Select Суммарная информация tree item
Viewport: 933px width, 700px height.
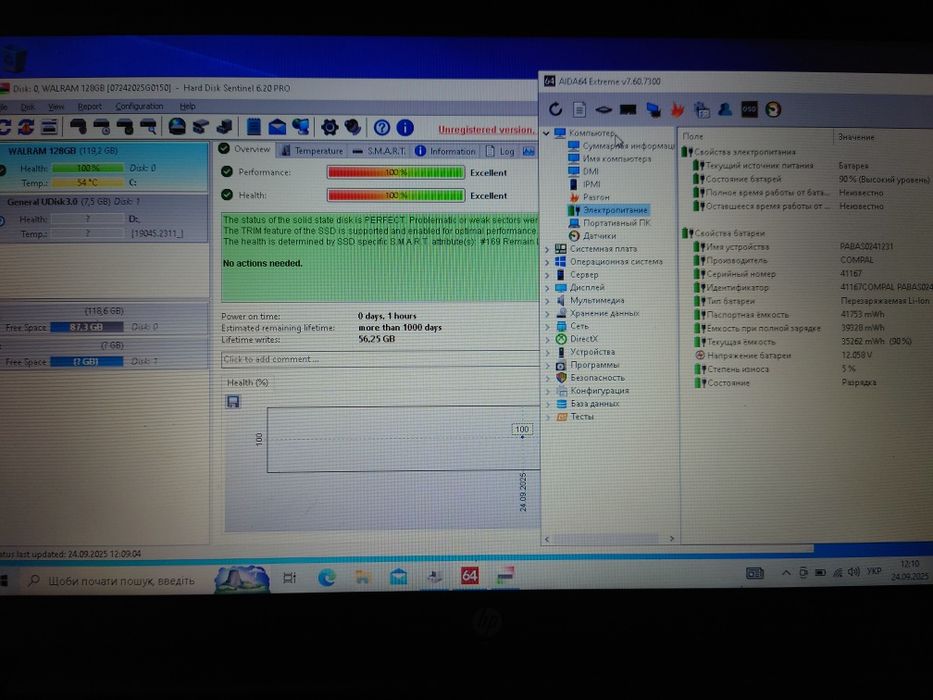[x=628, y=146]
